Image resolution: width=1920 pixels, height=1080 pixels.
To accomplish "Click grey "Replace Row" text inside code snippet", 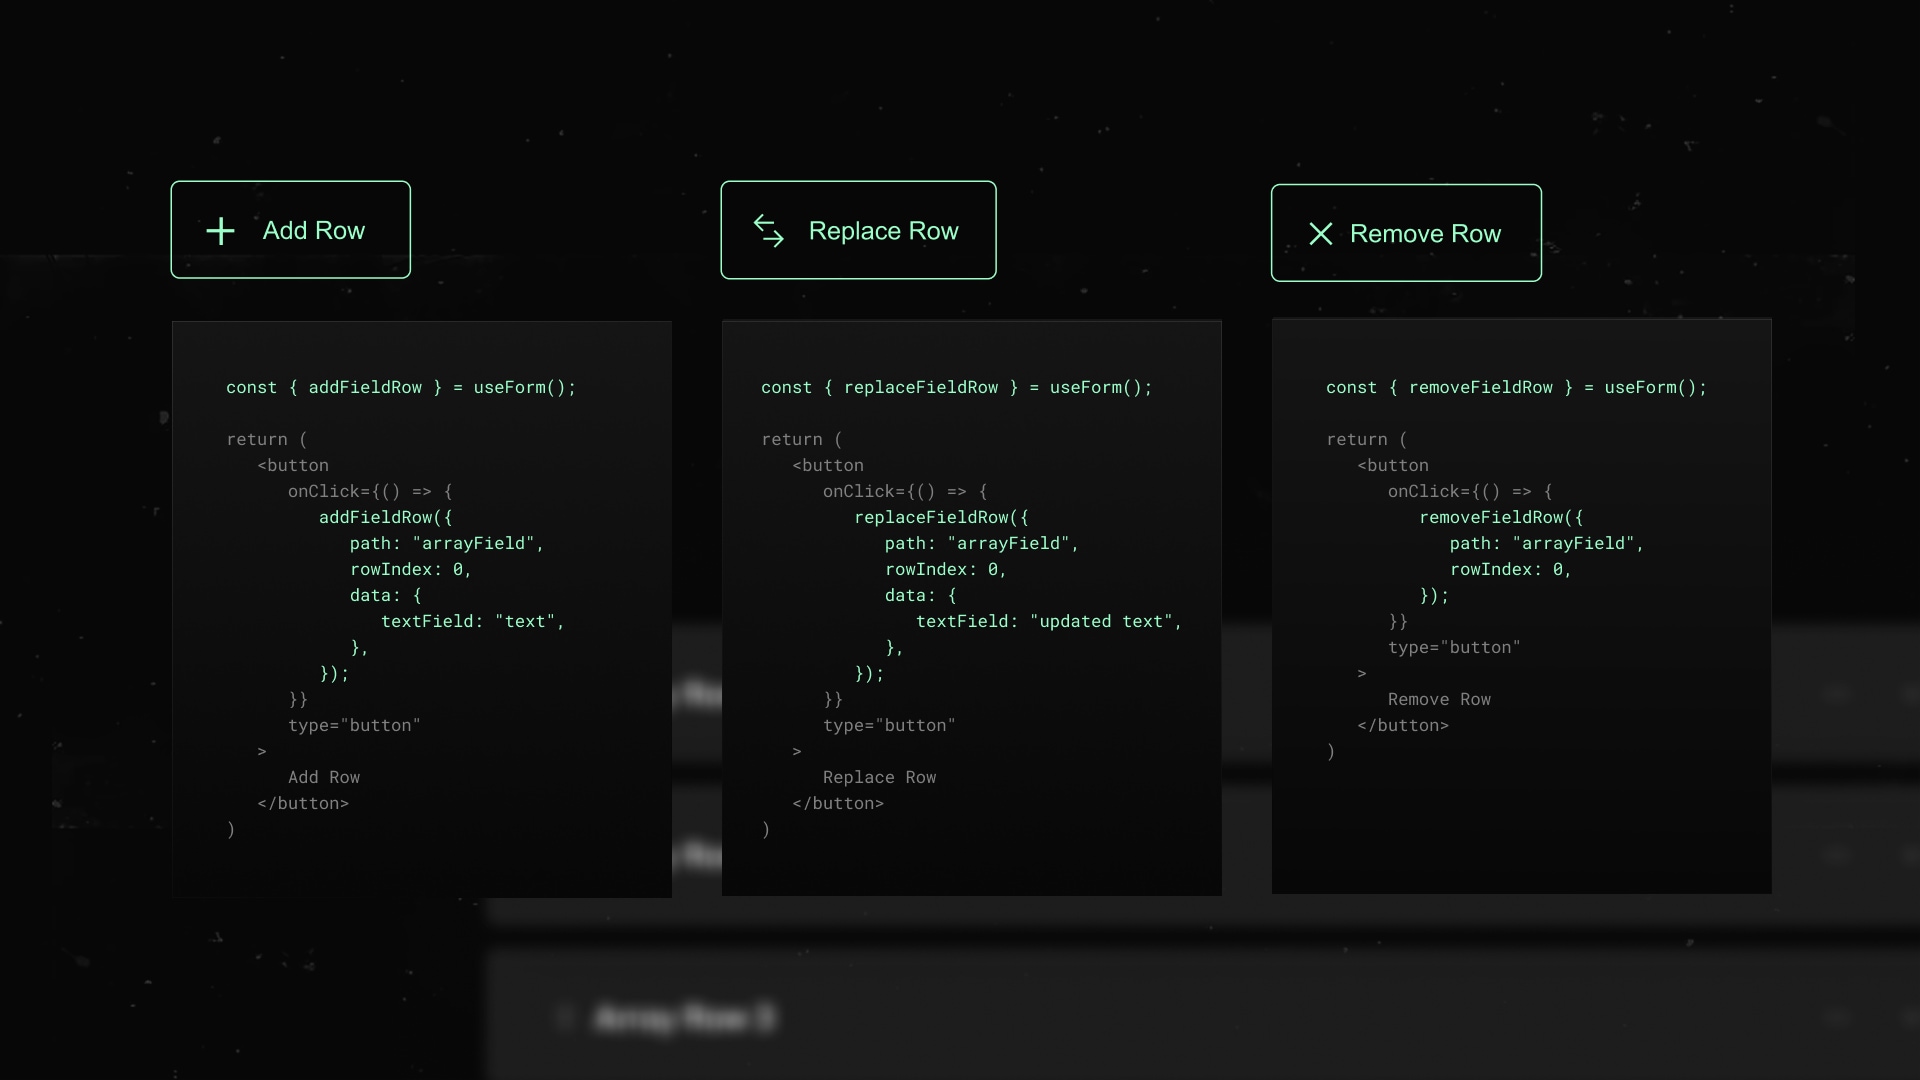I will (879, 778).
